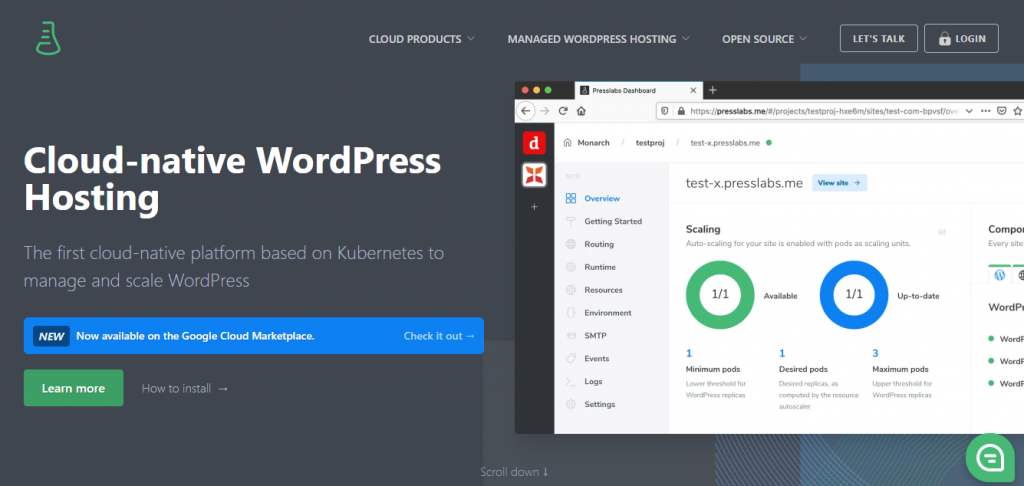The height and width of the screenshot is (486, 1024).
Task: Click the Pocket save icon in browser toolbar
Action: pyautogui.click(x=1002, y=111)
